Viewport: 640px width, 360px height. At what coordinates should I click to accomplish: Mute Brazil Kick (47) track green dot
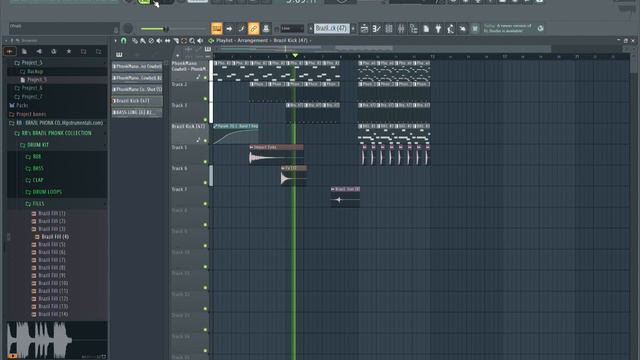pos(205,141)
